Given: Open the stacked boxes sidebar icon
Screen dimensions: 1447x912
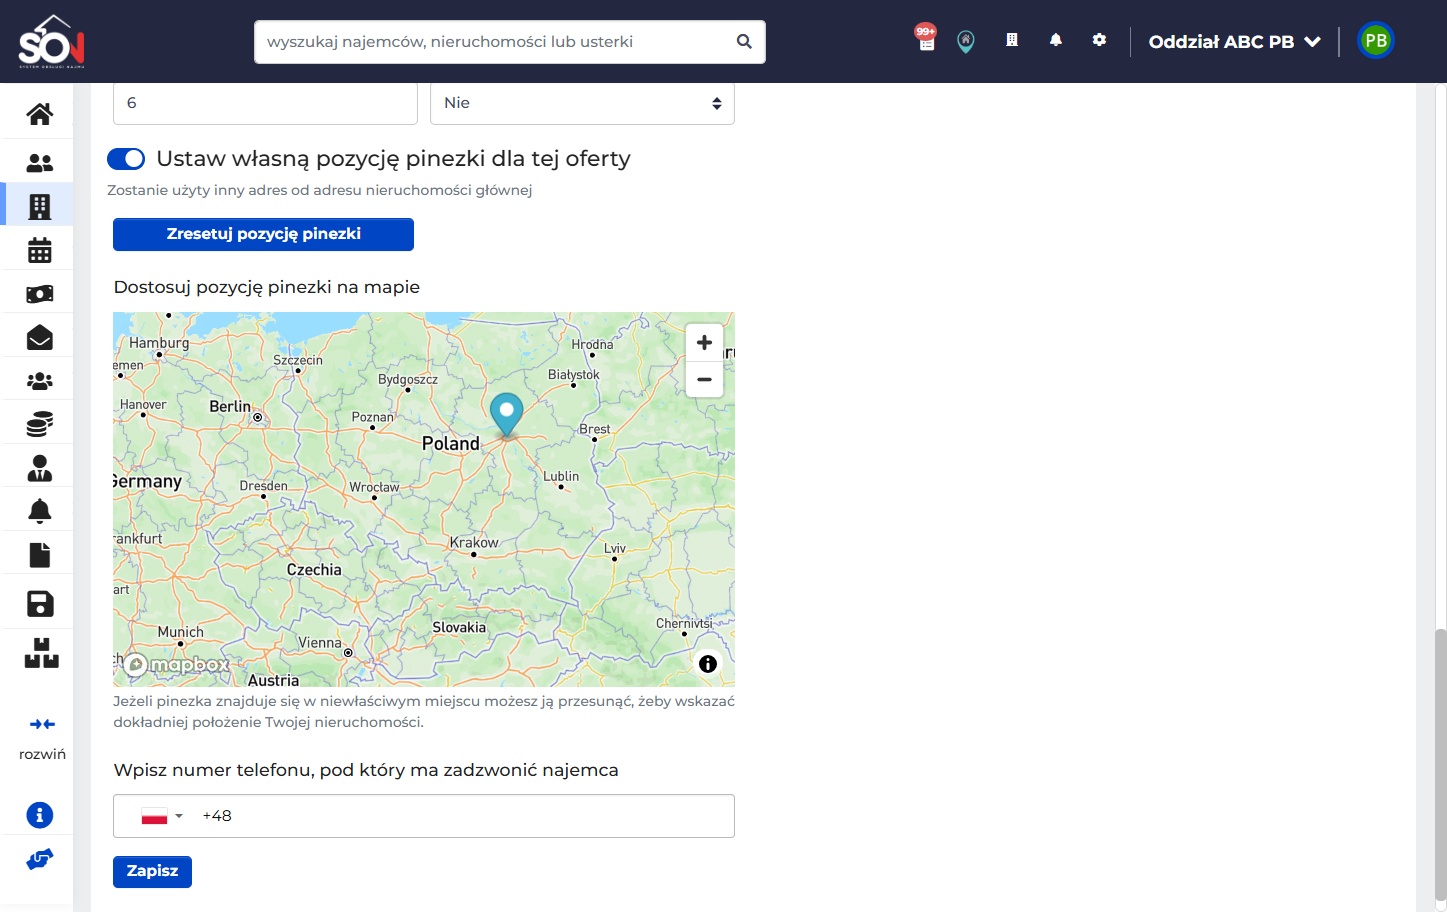Looking at the screenshot, I should point(41,653).
